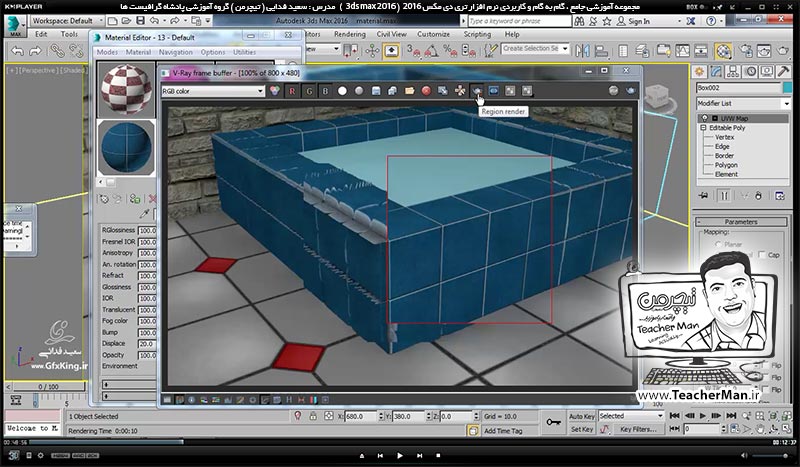Open the Scripting menu
This screenshot has width=800, height=467.
pyautogui.click(x=477, y=34)
